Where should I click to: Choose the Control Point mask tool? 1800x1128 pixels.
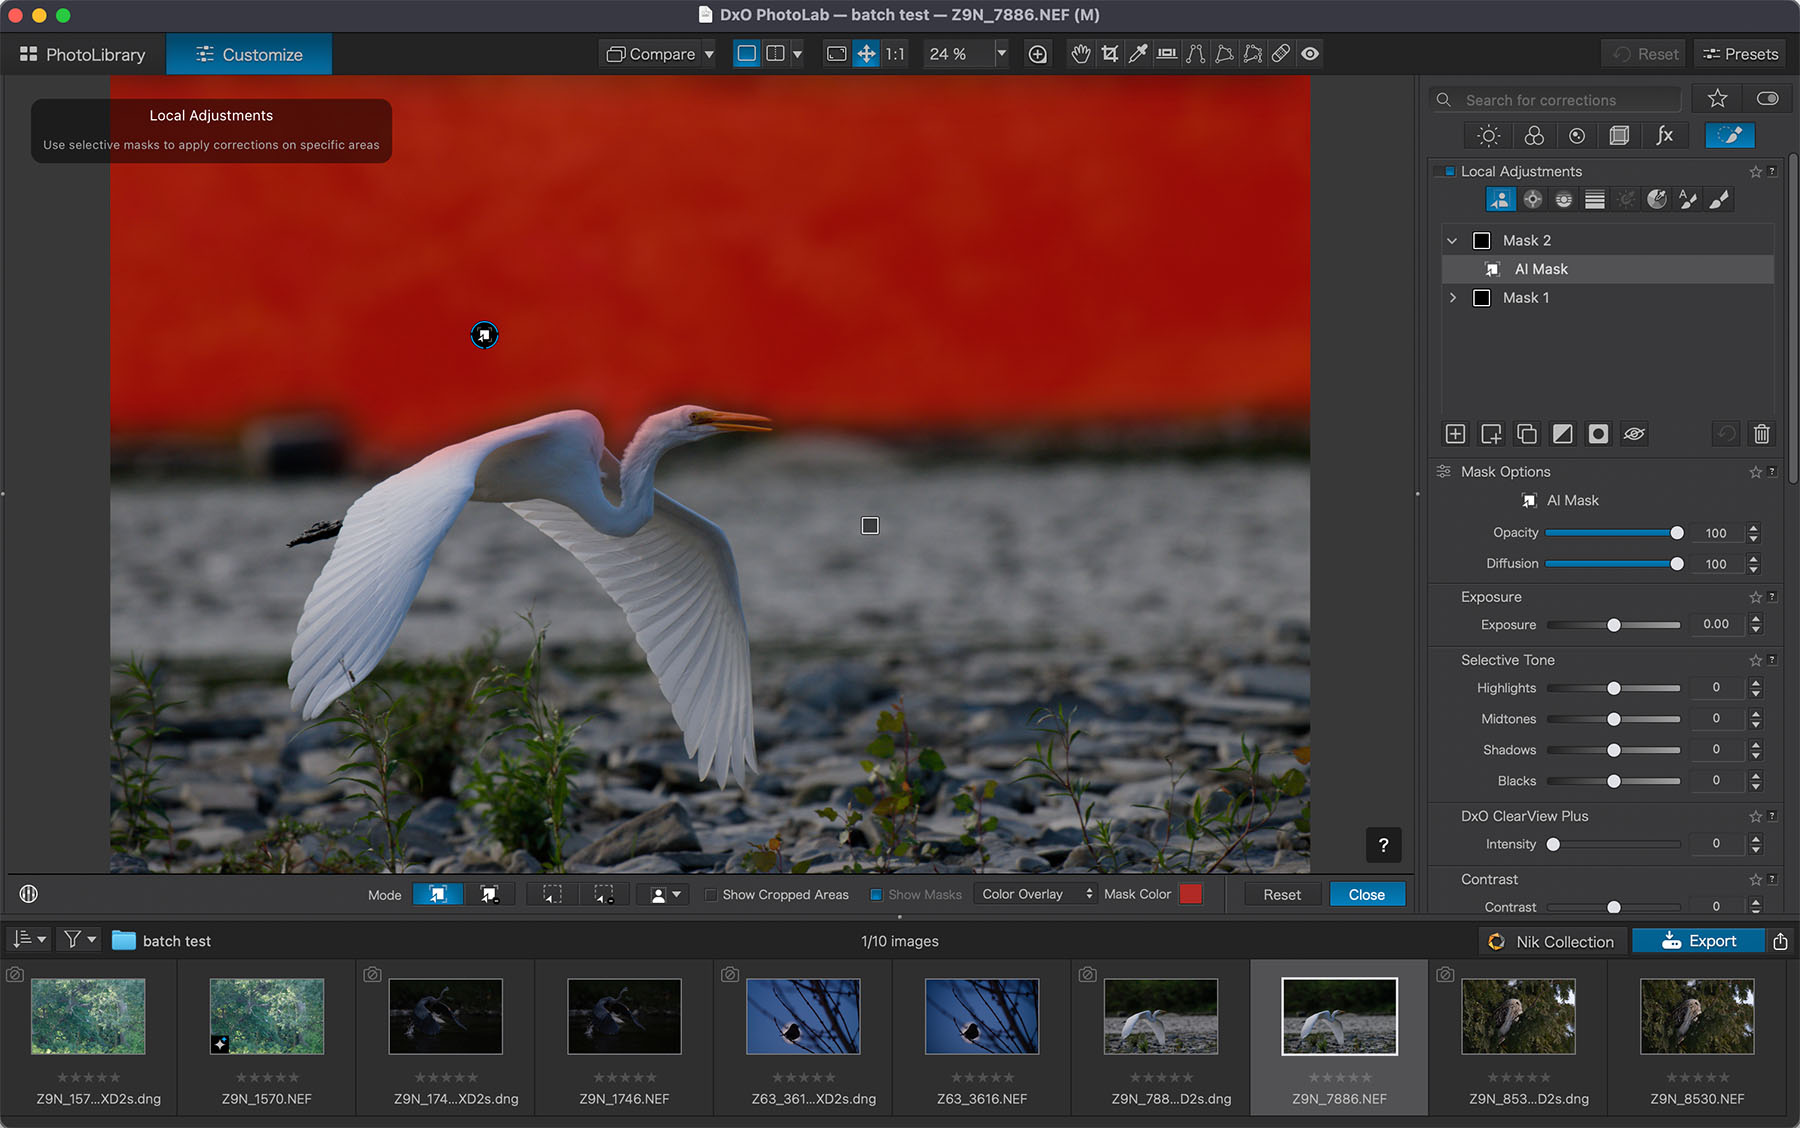pos(1532,200)
